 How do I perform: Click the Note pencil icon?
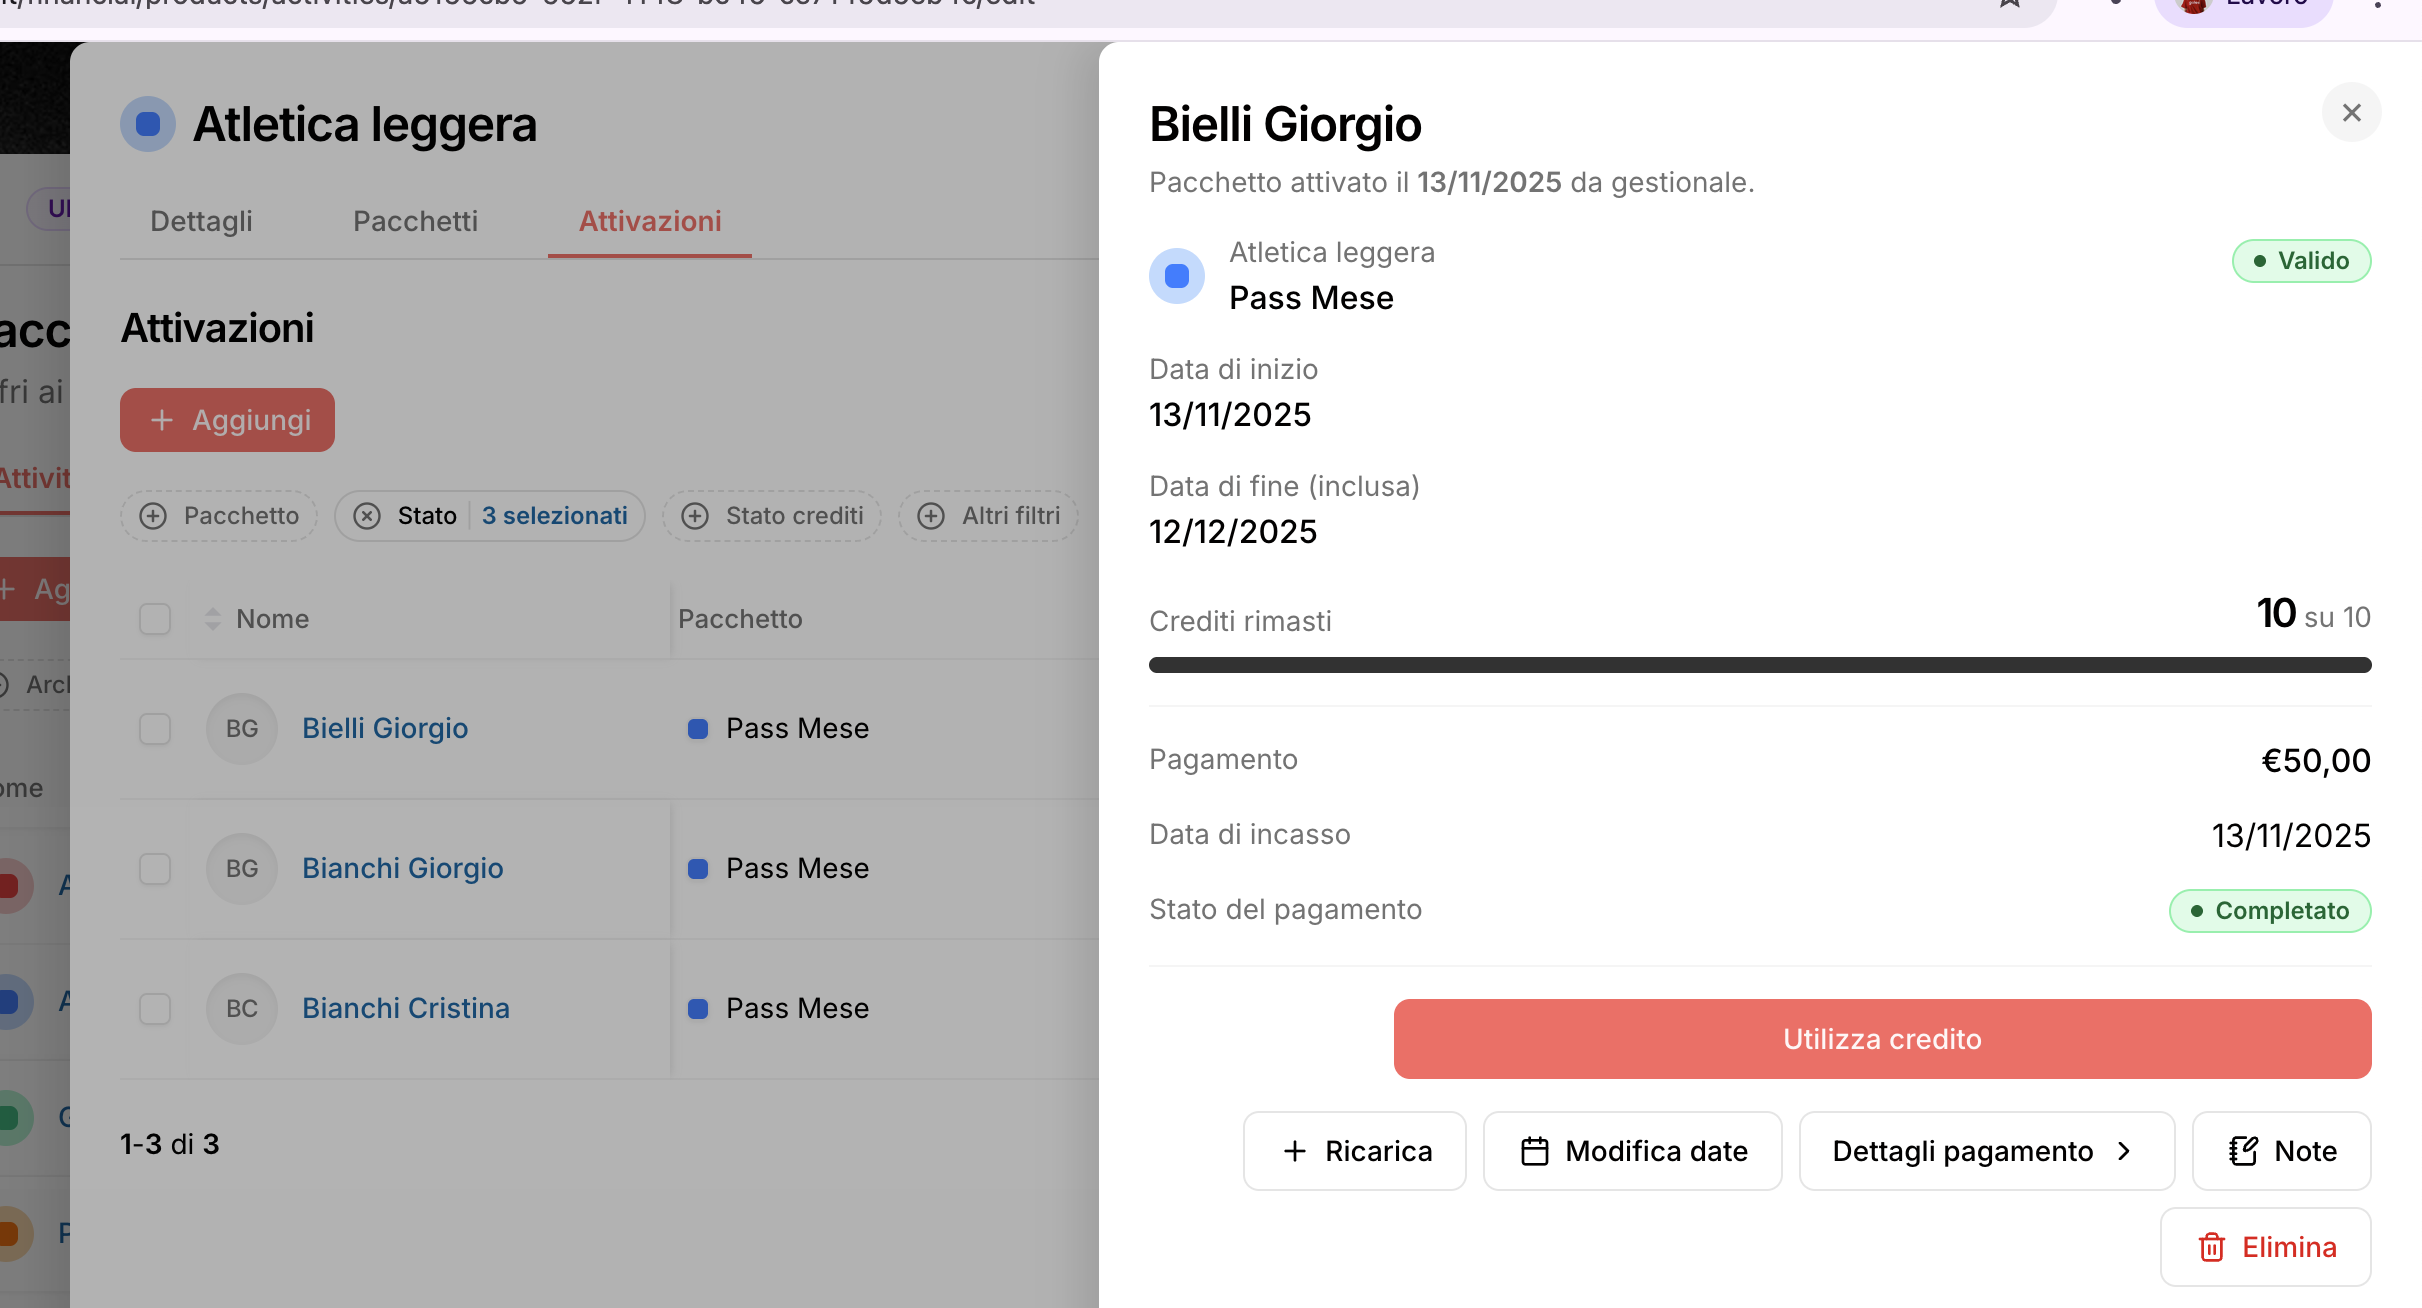[2243, 1151]
